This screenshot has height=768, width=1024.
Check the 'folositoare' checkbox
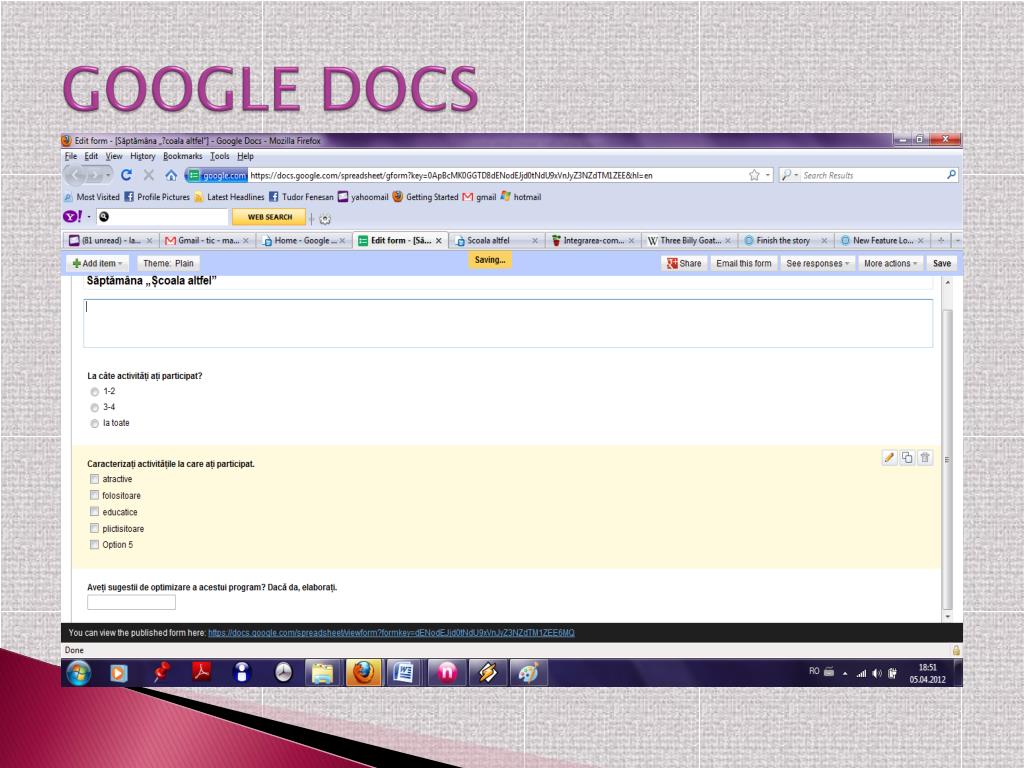point(95,496)
